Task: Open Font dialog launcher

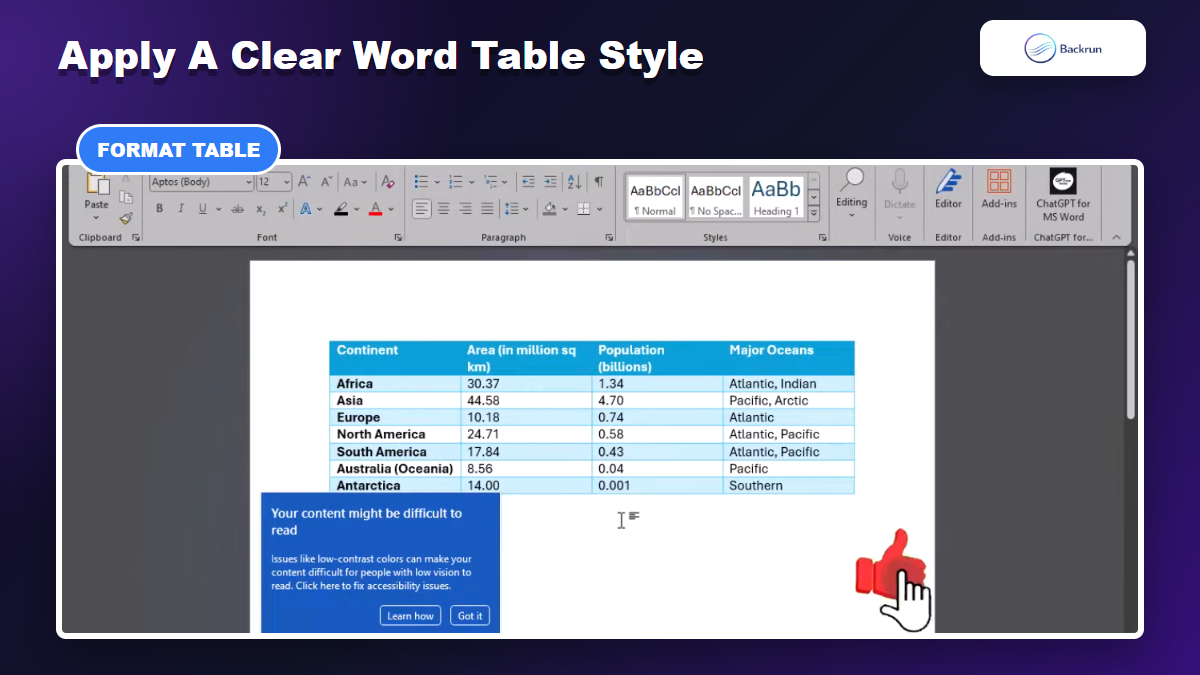Action: point(398,238)
